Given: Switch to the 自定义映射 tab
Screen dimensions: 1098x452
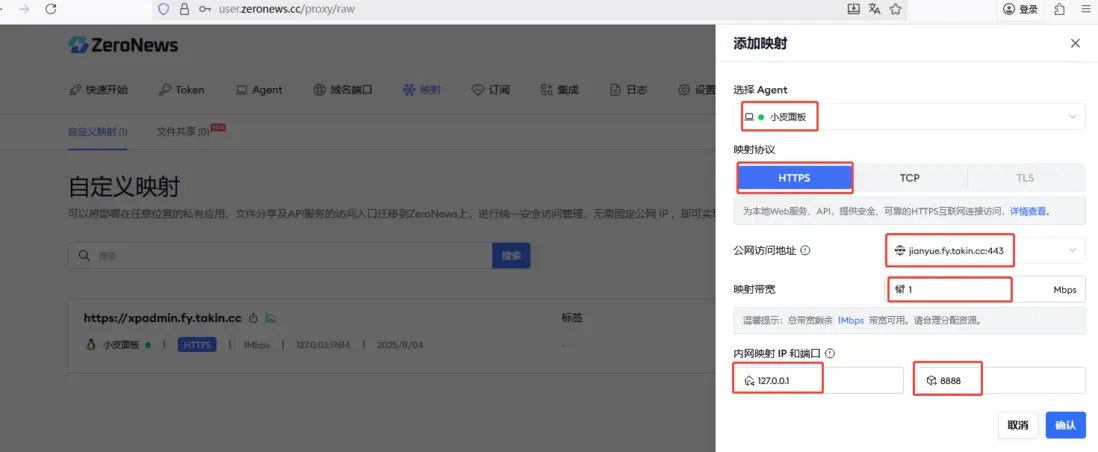Looking at the screenshot, I should [x=97, y=131].
